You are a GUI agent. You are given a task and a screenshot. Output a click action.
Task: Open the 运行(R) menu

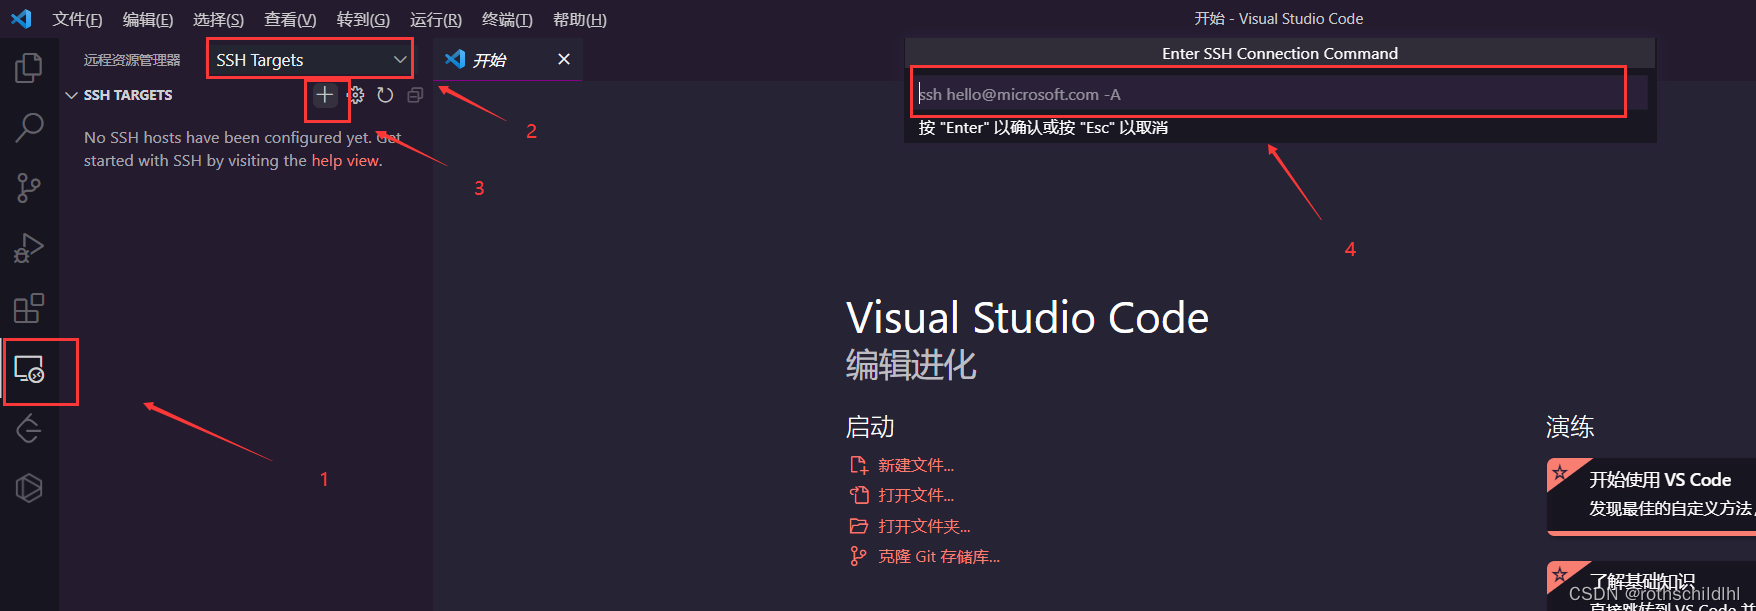coord(436,19)
